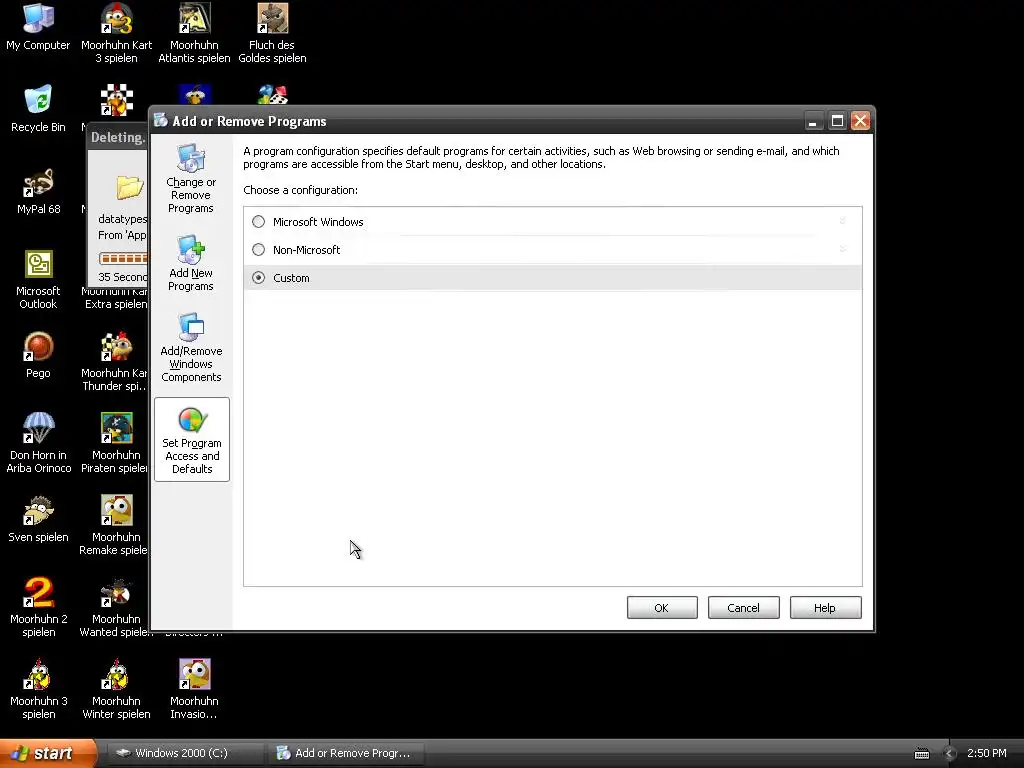Select the Moorhuhn Kart Thunder shortcut

pyautogui.click(x=116, y=362)
